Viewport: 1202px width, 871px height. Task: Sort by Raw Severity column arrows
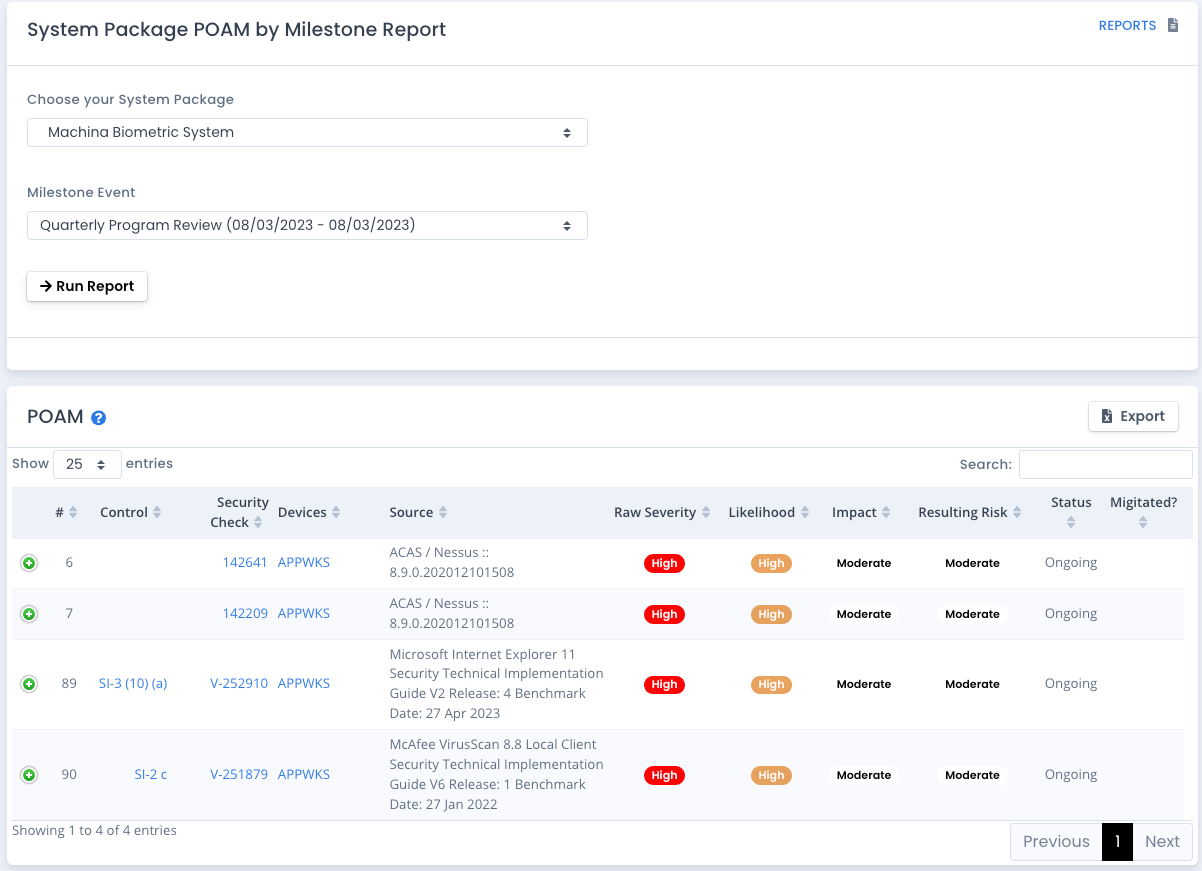pos(706,513)
